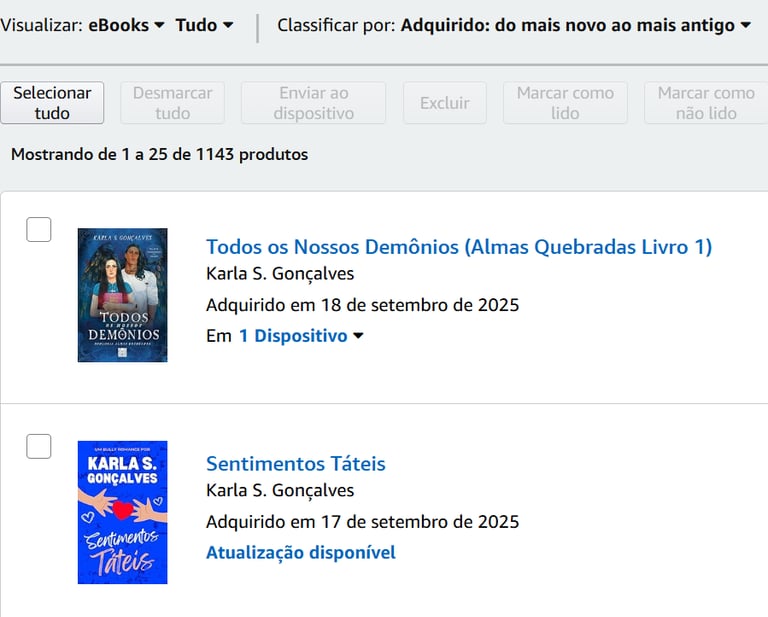Tick the checkbox beside Sentimentos Táteis
This screenshot has width=768, height=617.
[39, 447]
